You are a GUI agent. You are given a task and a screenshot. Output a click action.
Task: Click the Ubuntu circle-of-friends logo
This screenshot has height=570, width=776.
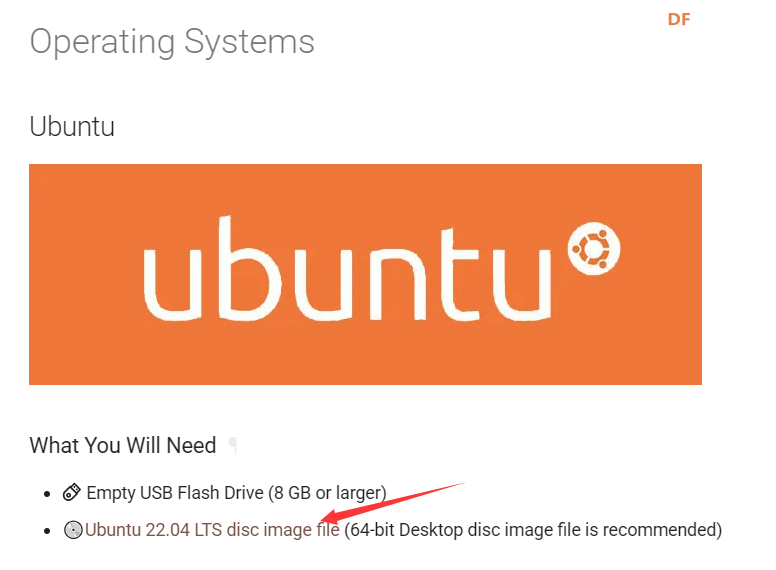[x=594, y=247]
